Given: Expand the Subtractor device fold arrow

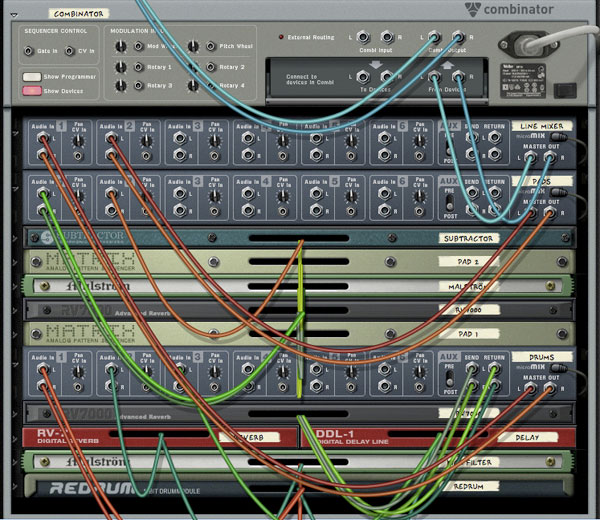Looking at the screenshot, I should point(15,238).
